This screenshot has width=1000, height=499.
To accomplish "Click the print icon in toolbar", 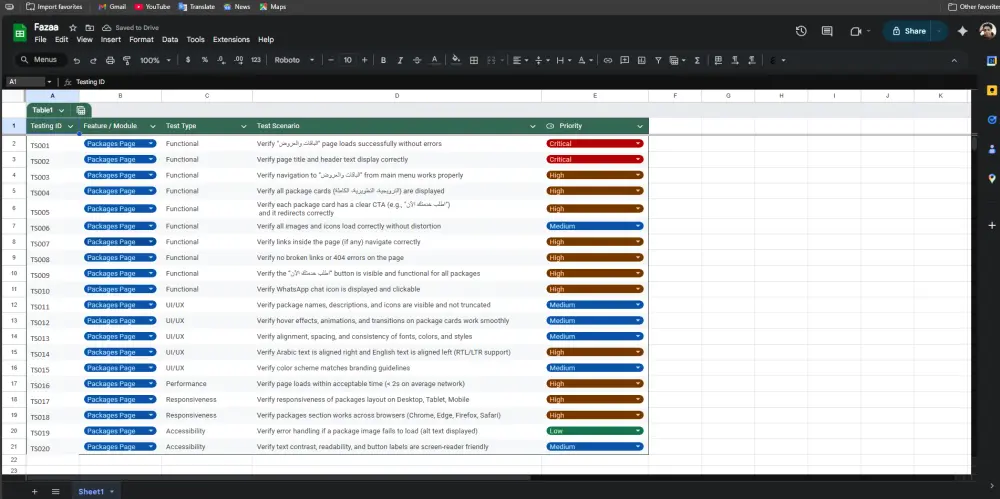I will coord(110,60).
